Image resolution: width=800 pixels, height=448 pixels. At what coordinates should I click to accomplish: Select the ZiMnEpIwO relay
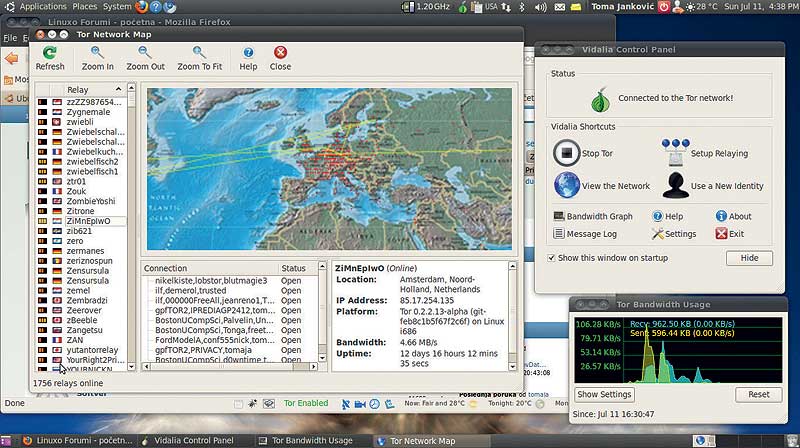coord(88,221)
